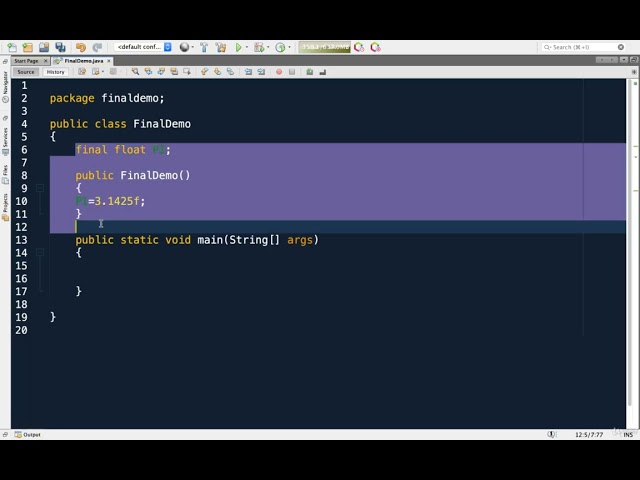Viewport: 640px width, 480px height.
Task: Click Find Next Occurrence icon
Action: coord(161,72)
